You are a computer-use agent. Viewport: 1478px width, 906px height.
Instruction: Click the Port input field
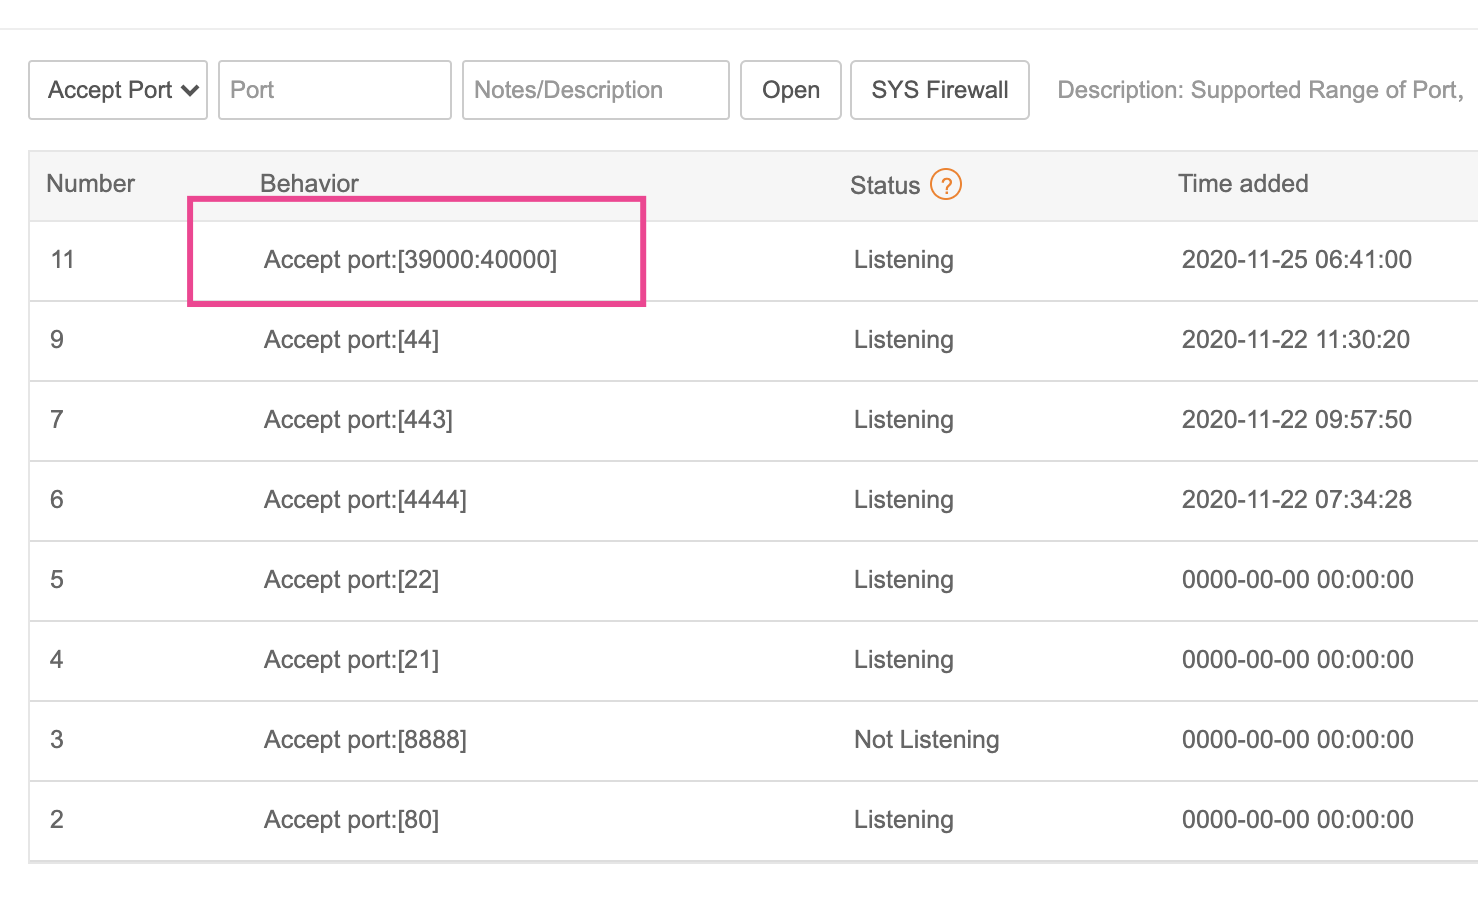[334, 90]
